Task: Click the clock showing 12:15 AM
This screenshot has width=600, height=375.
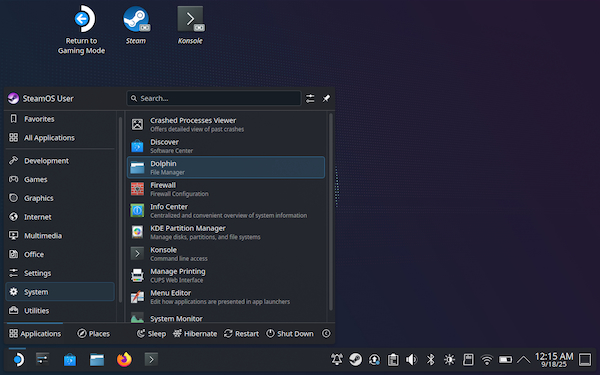Action: (554, 360)
